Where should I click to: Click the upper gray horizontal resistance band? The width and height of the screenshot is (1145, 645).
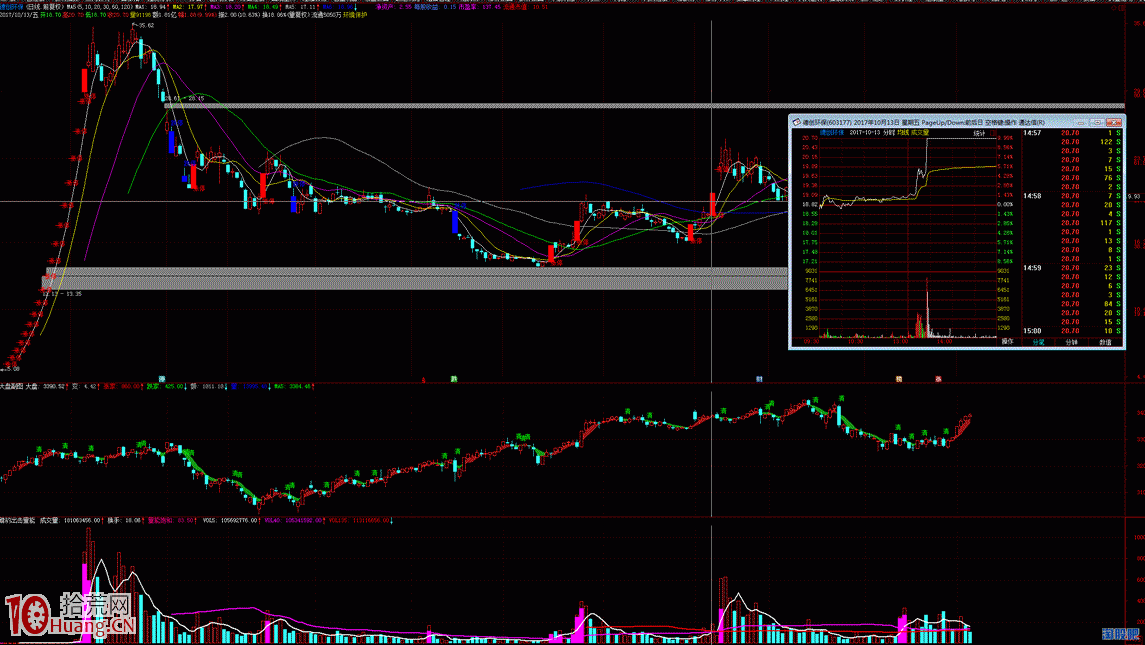pyautogui.click(x=643, y=106)
